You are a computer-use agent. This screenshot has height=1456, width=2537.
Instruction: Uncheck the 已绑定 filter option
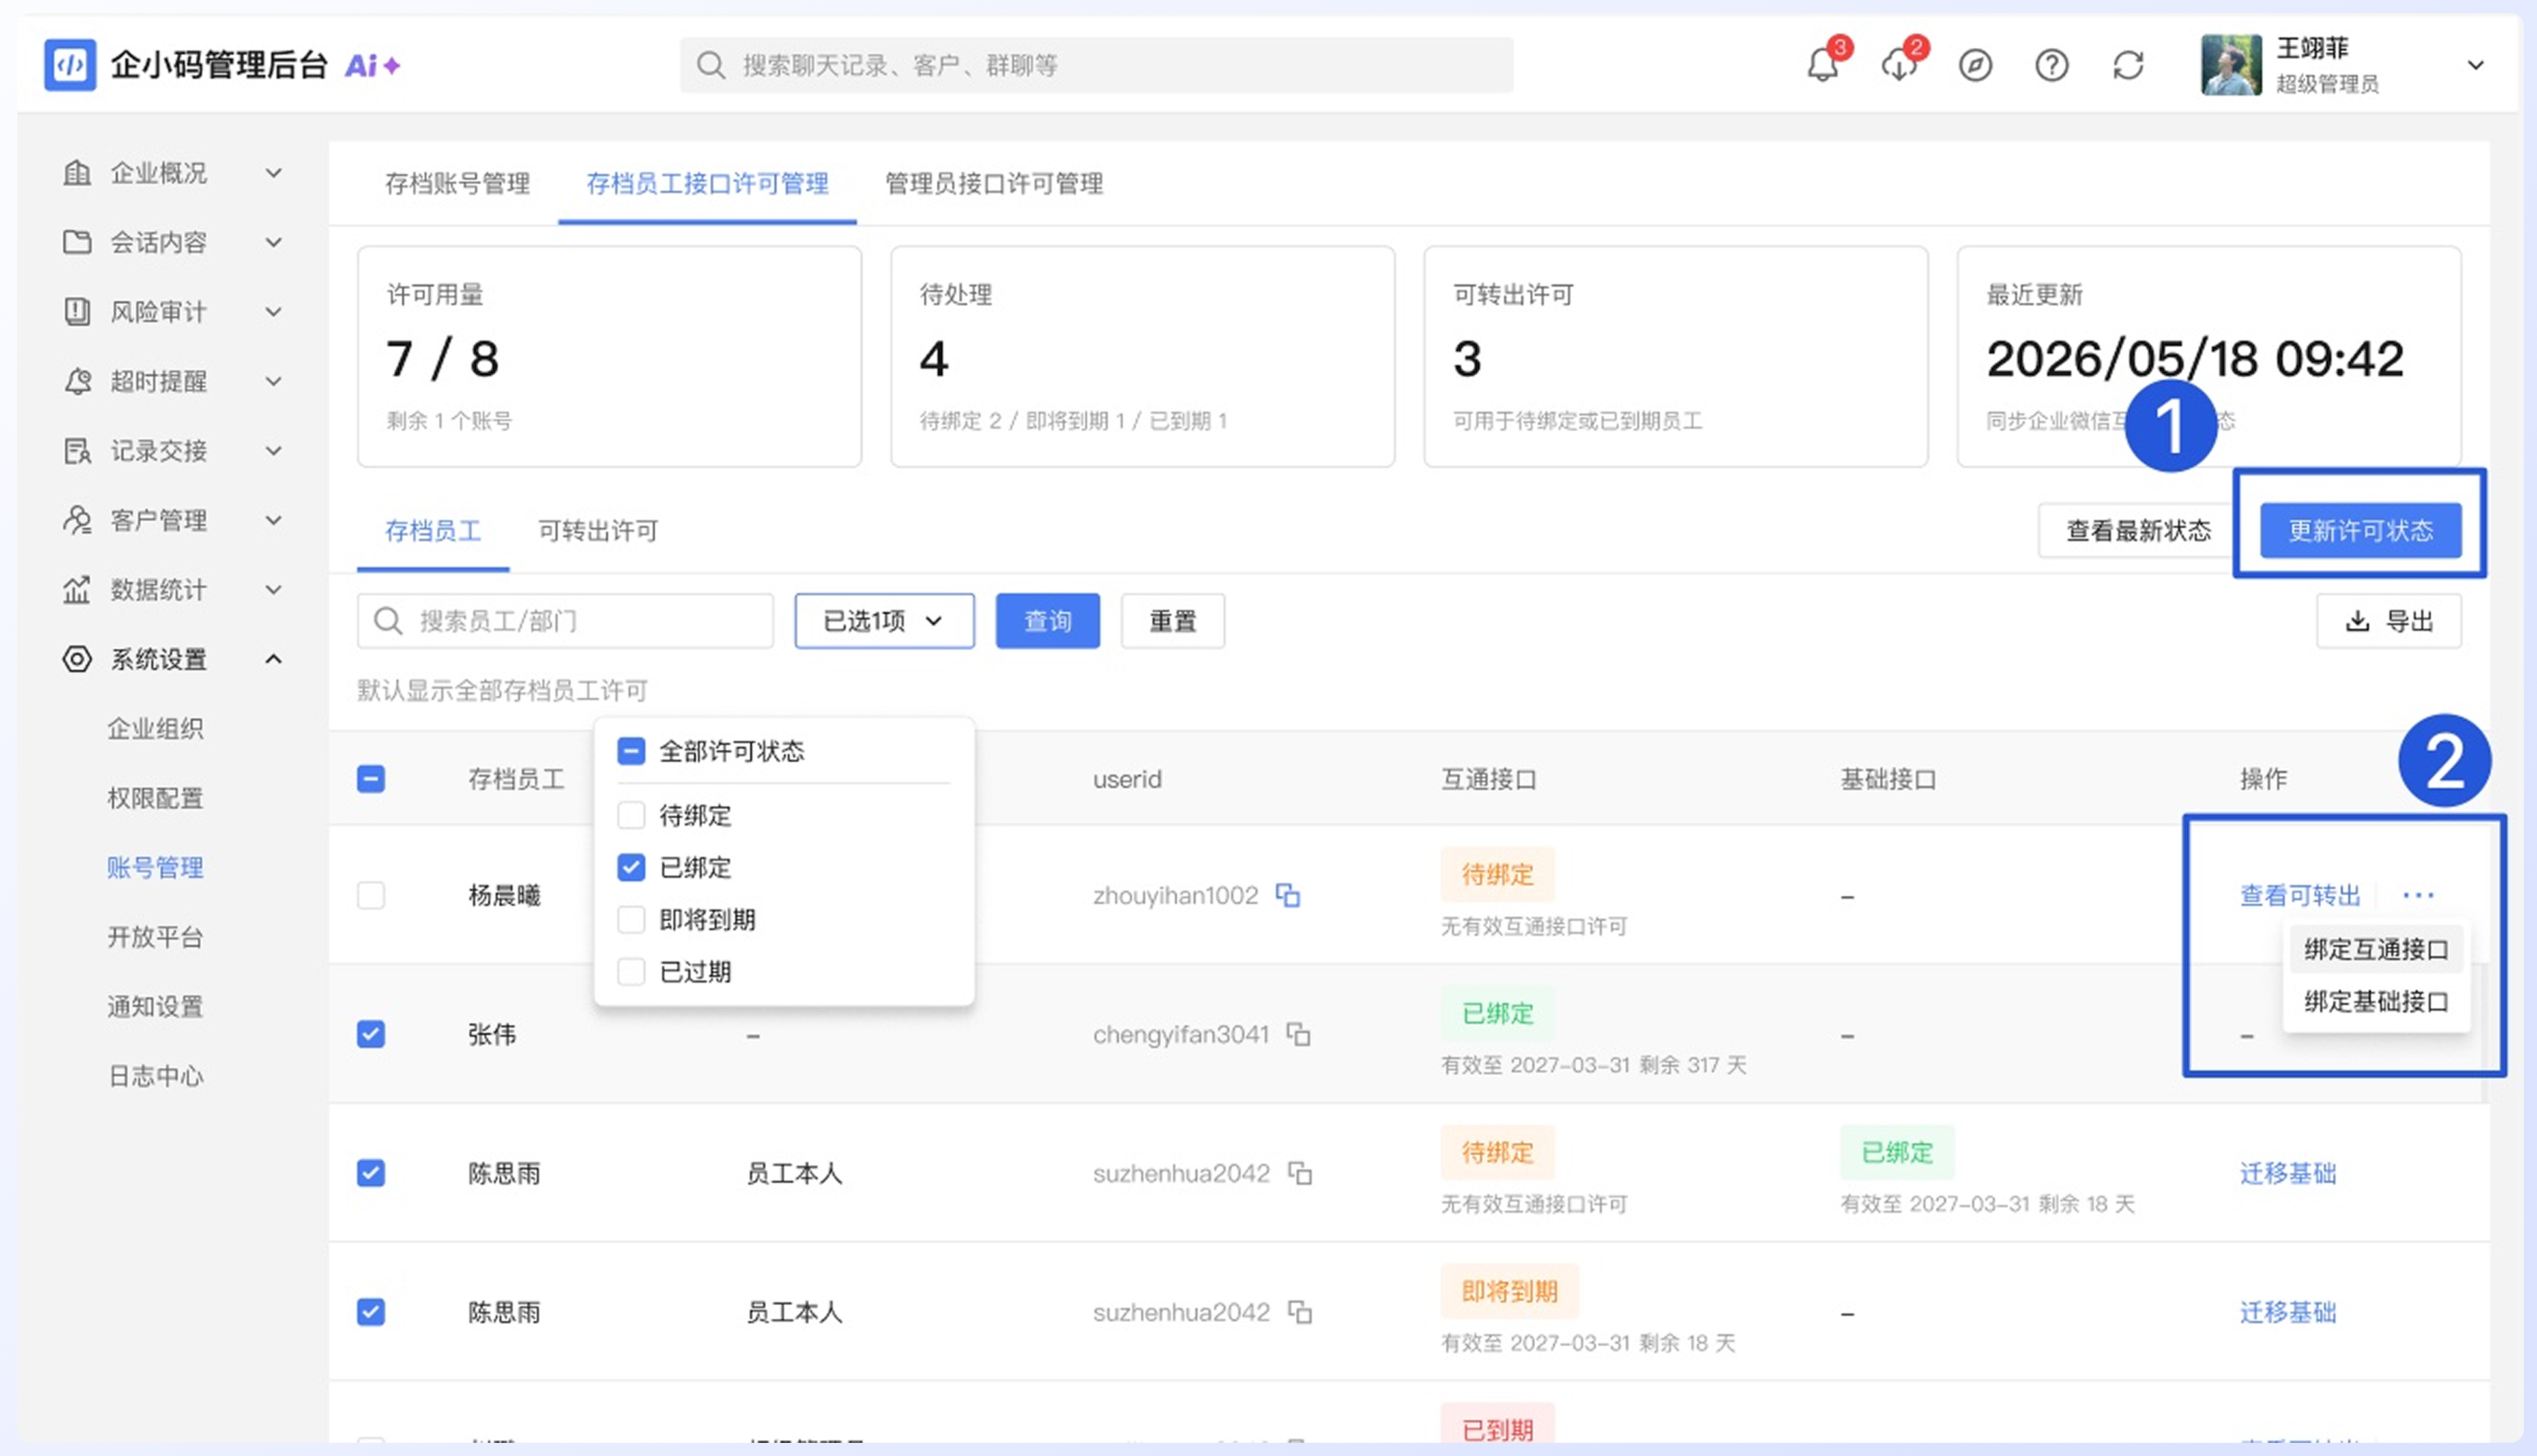pos(631,868)
